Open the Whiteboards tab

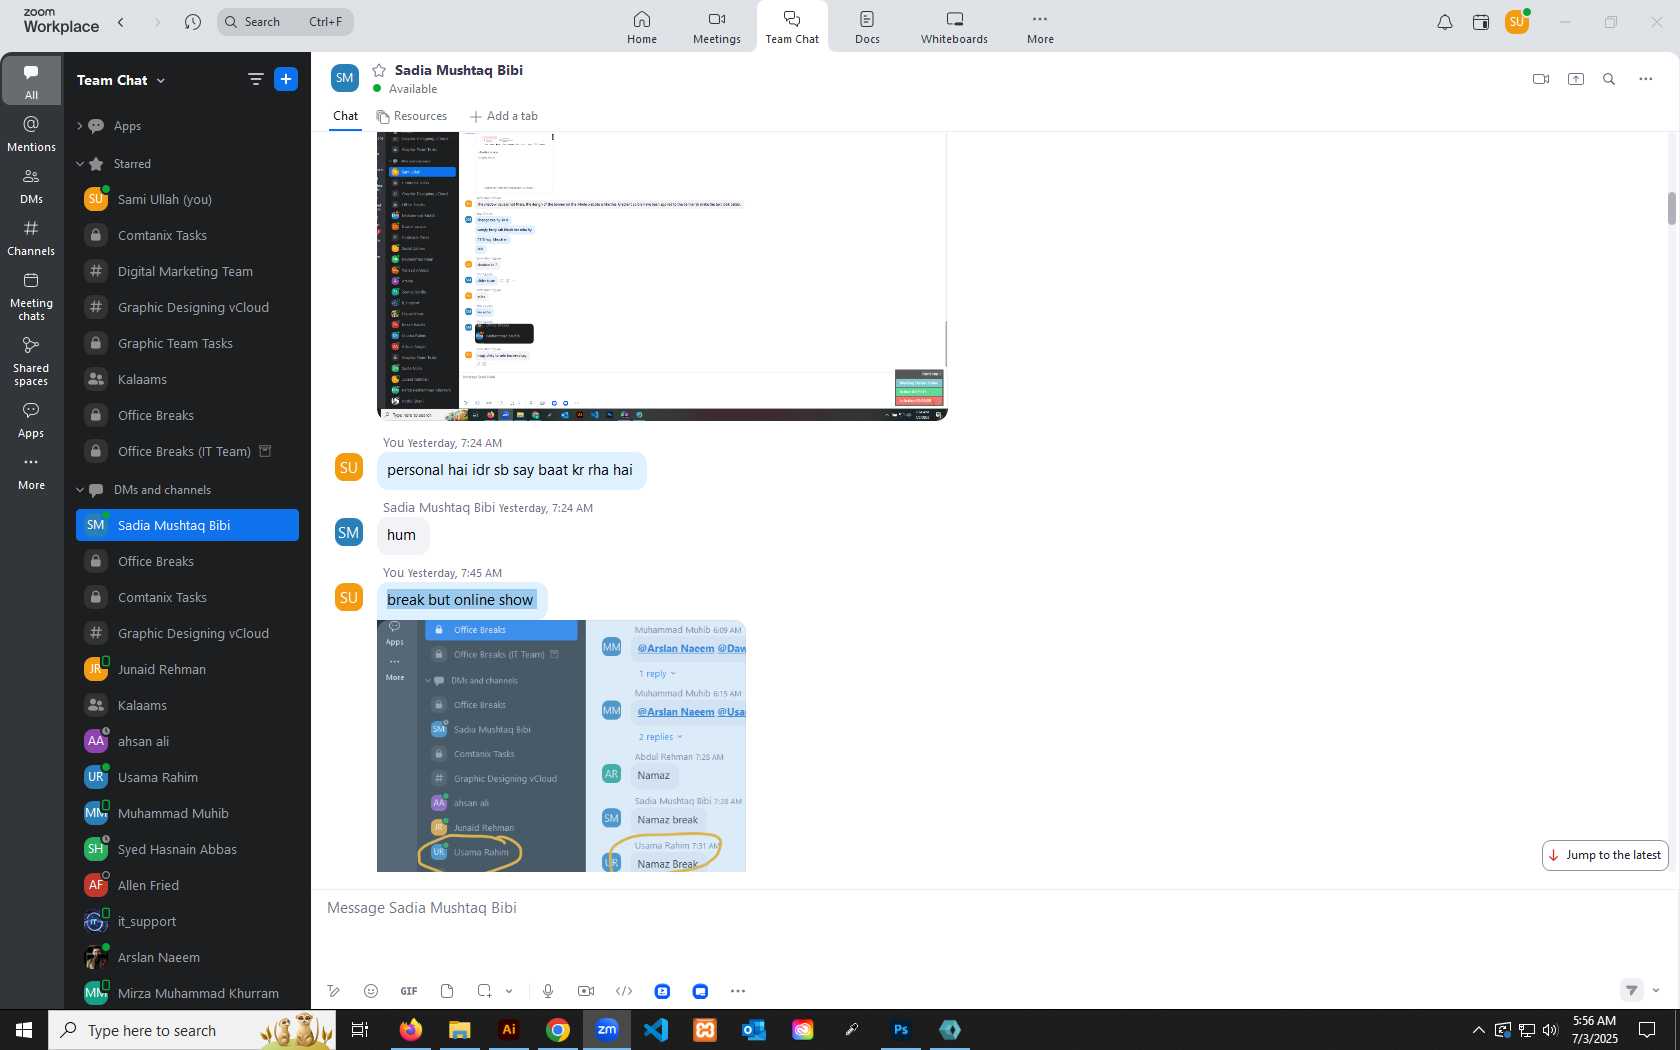coord(954,27)
